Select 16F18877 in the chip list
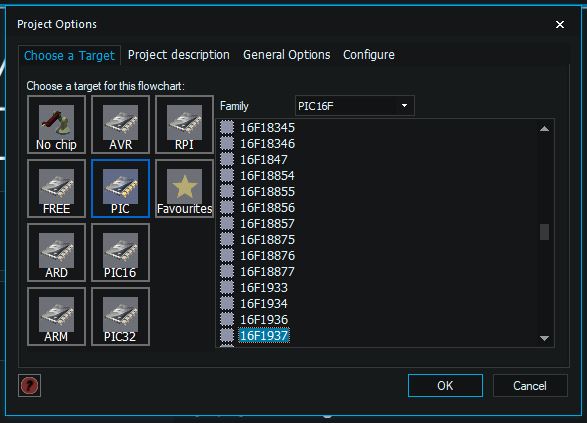This screenshot has height=423, width=587. click(x=267, y=272)
